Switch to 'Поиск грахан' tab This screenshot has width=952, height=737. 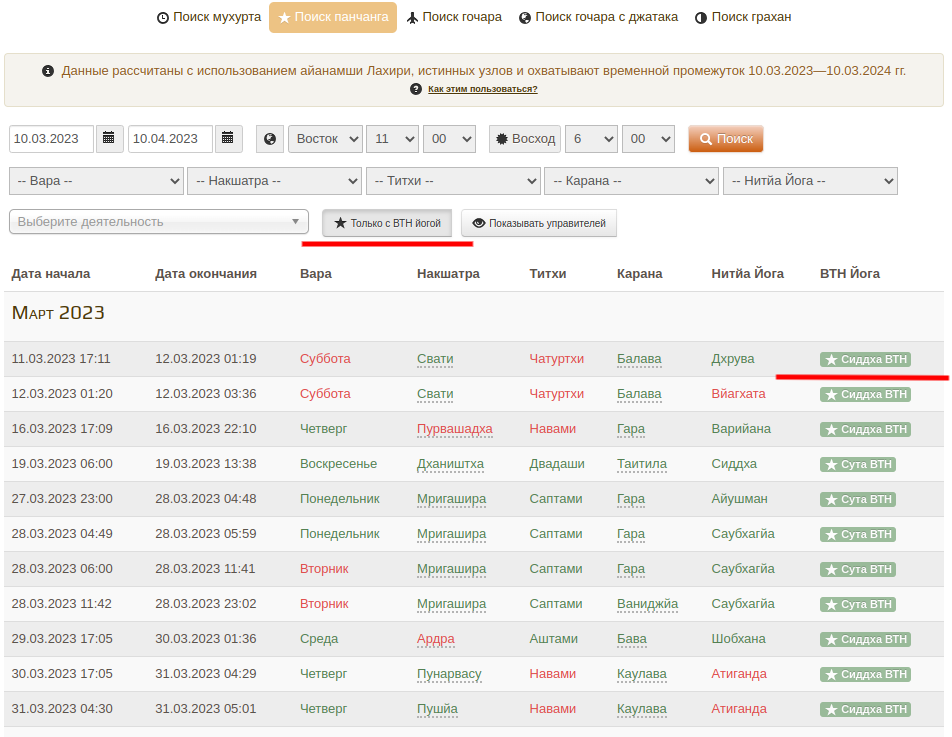click(x=743, y=18)
